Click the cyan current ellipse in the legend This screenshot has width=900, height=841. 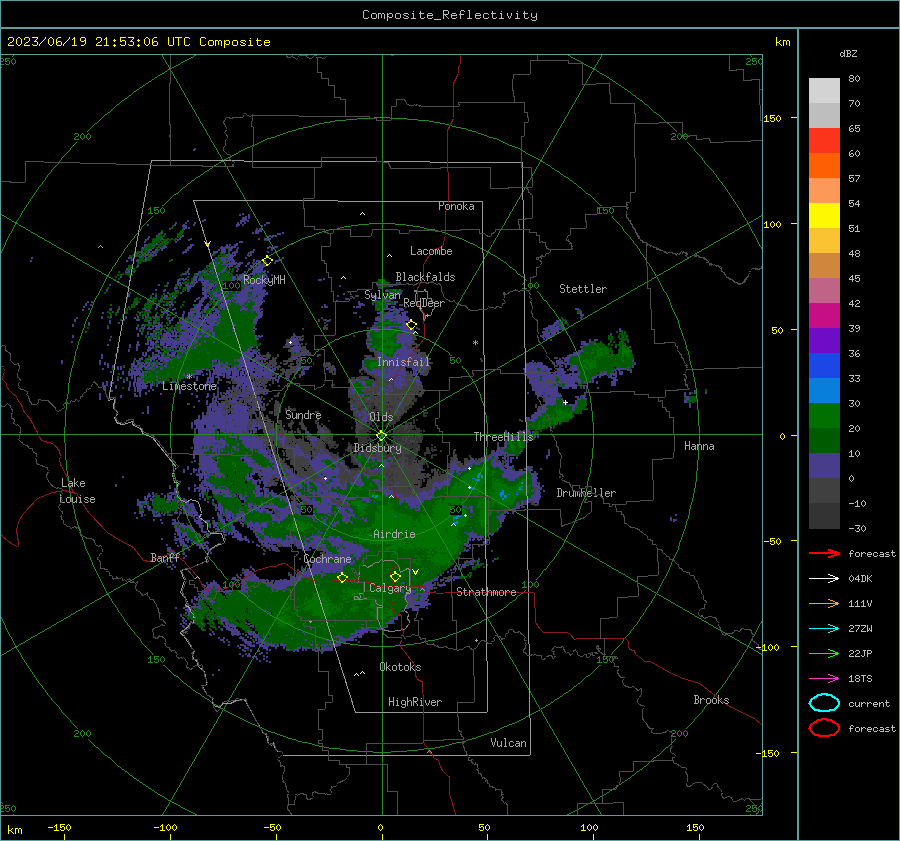click(824, 703)
